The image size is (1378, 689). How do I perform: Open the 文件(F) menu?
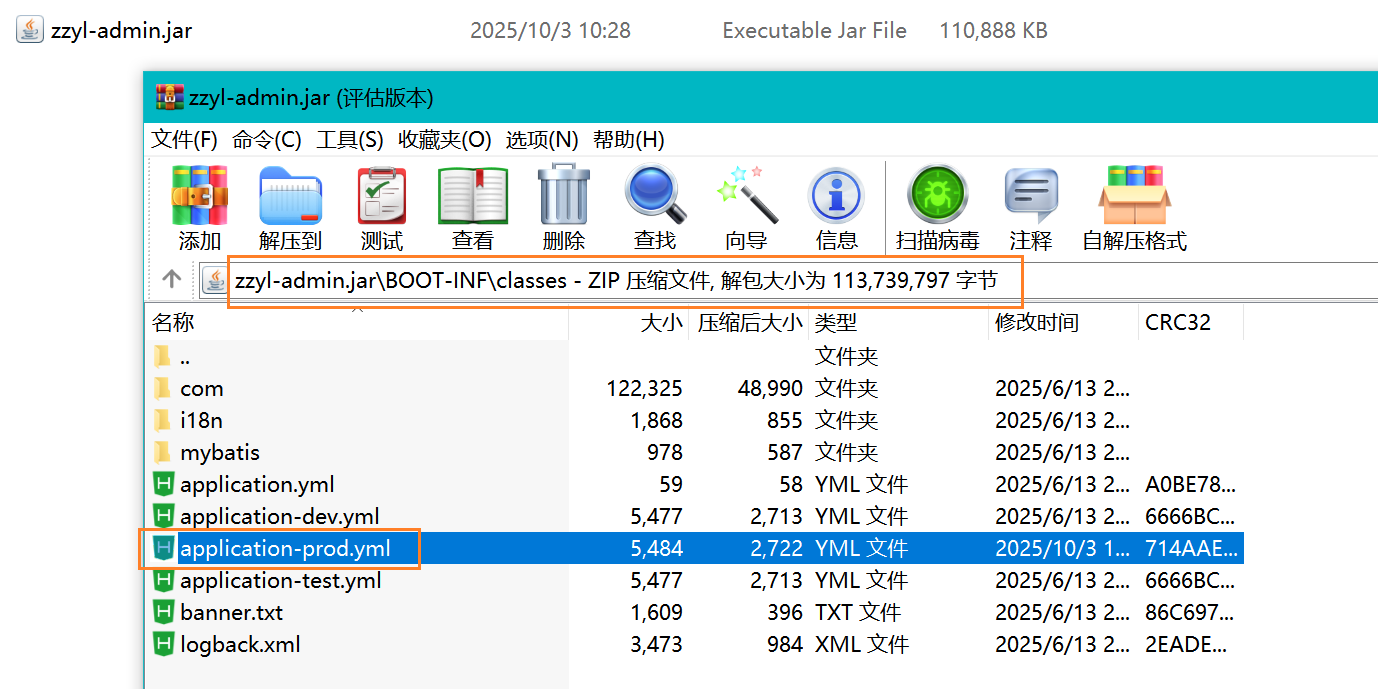(184, 139)
